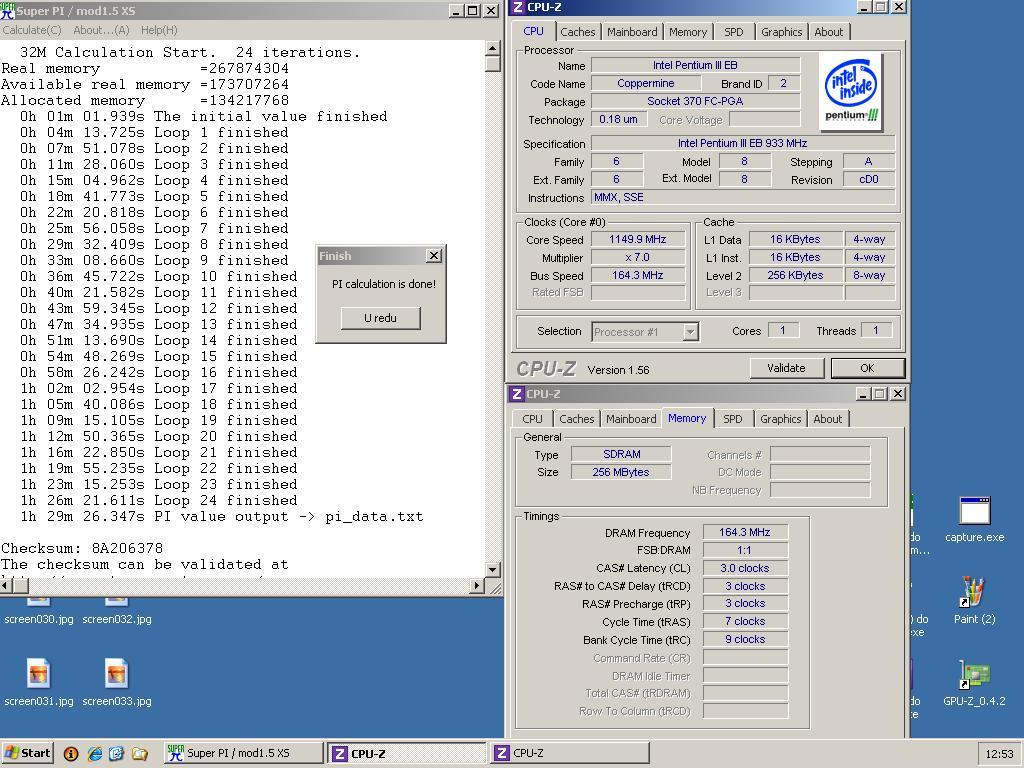Click the Intel Inside Pentium III logo
This screenshot has width=1024, height=768.
851,91
